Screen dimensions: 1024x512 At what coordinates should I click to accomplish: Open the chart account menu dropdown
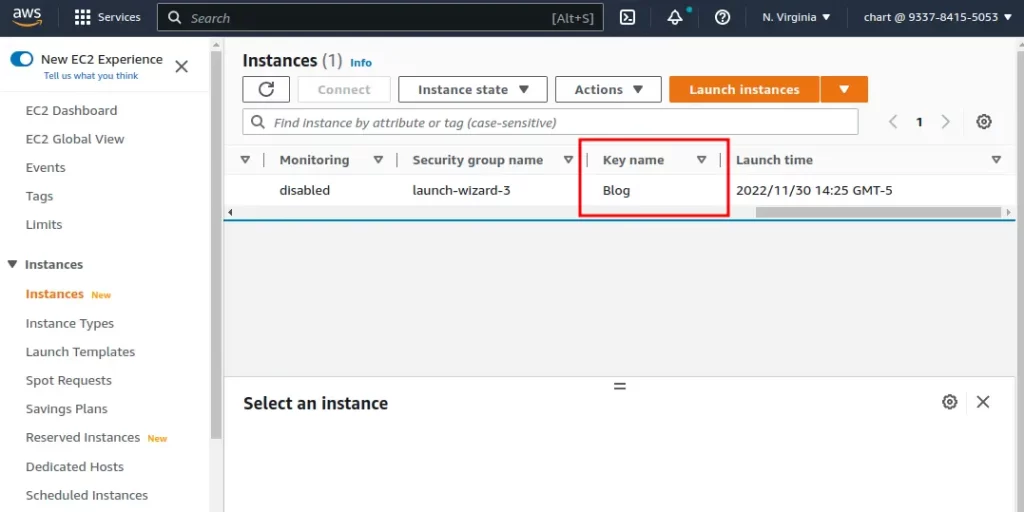[x=938, y=18]
